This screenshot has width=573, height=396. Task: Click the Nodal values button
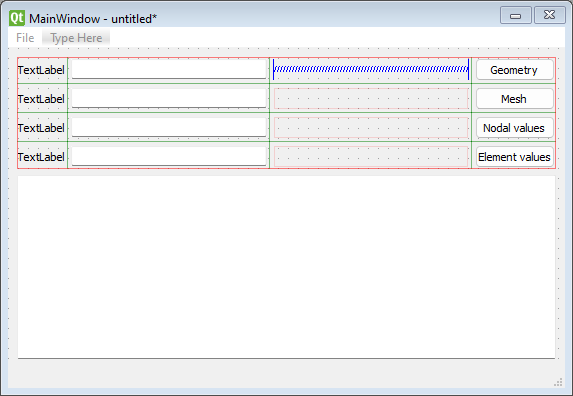pyautogui.click(x=515, y=128)
